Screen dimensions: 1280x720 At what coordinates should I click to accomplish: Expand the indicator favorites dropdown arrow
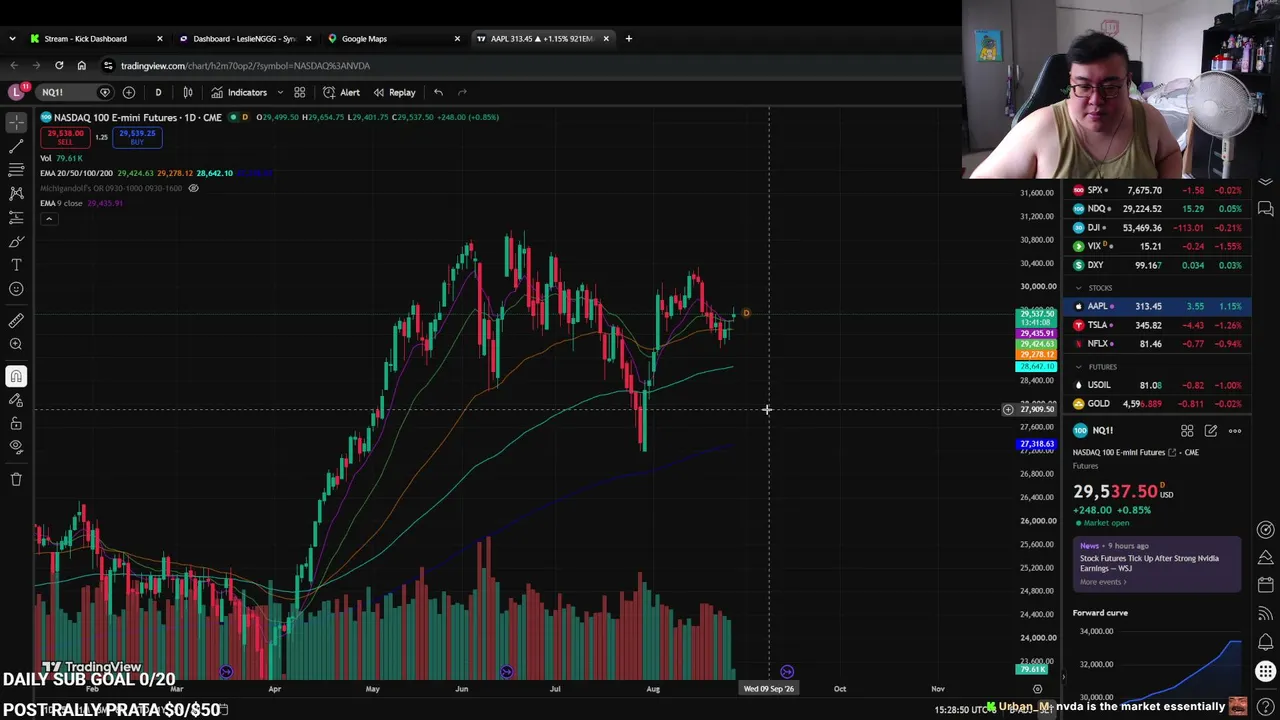click(280, 92)
